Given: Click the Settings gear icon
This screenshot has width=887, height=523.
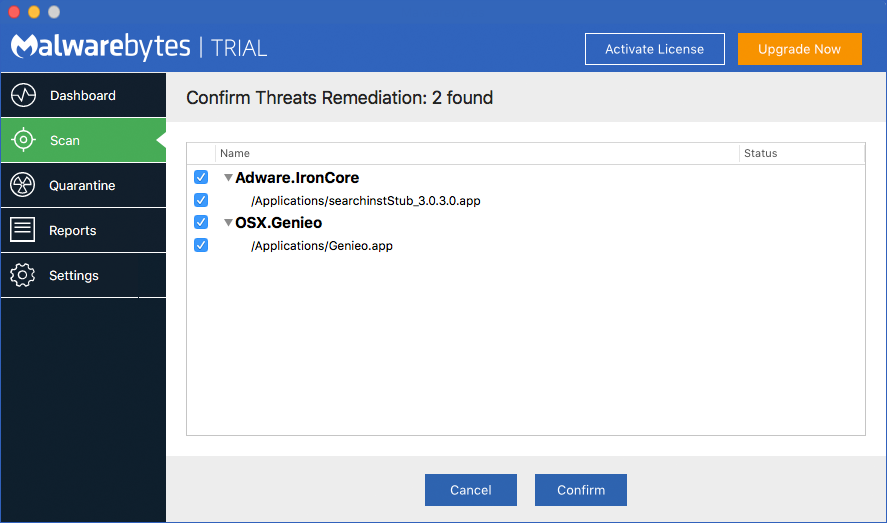Looking at the screenshot, I should tap(23, 275).
